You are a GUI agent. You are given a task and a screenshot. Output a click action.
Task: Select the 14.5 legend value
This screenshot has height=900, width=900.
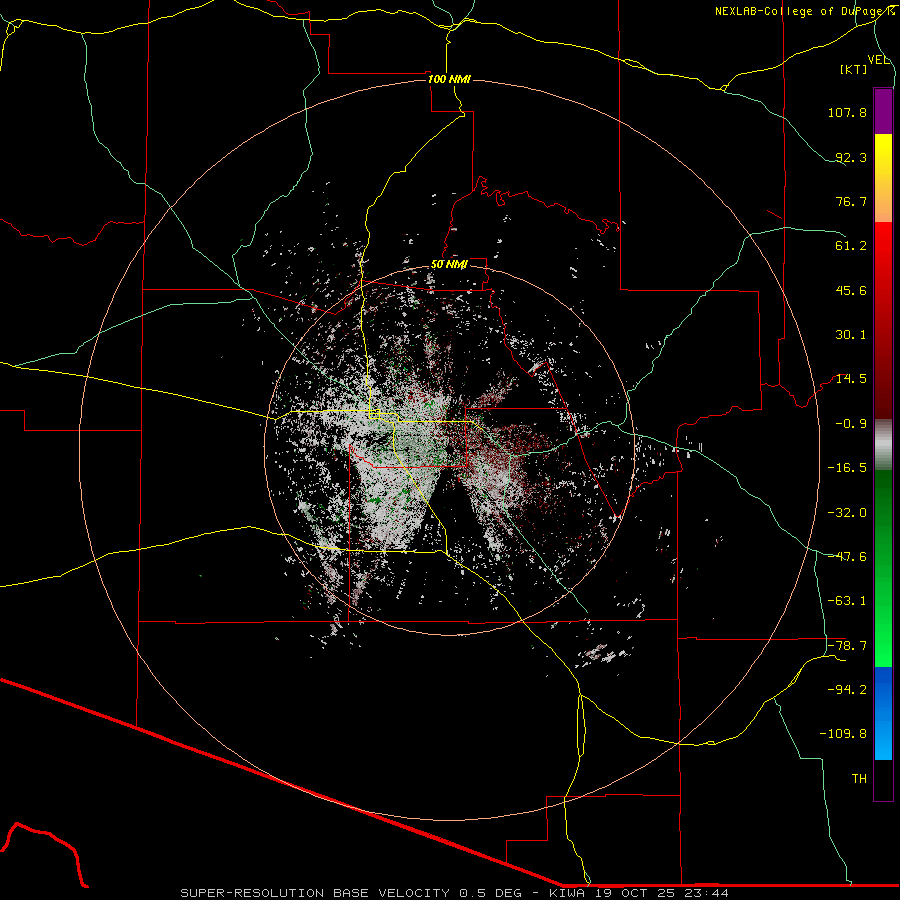851,379
